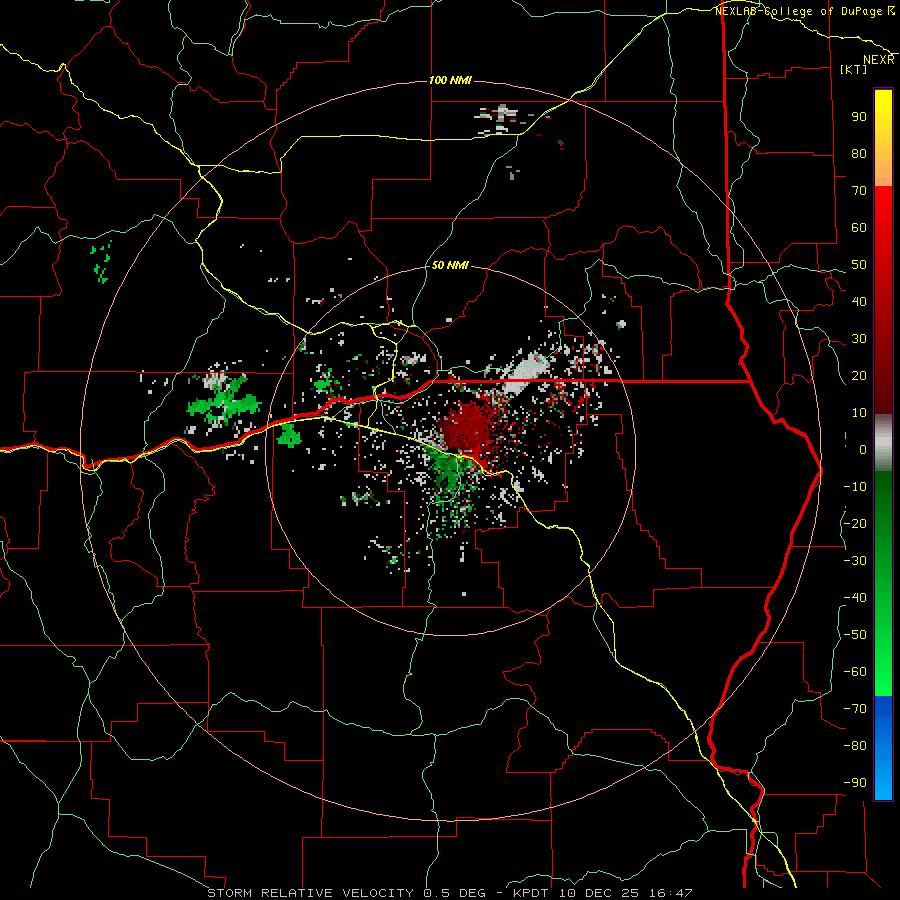This screenshot has width=900, height=900.
Task: Click the [KT] units label
Action: (x=853, y=69)
